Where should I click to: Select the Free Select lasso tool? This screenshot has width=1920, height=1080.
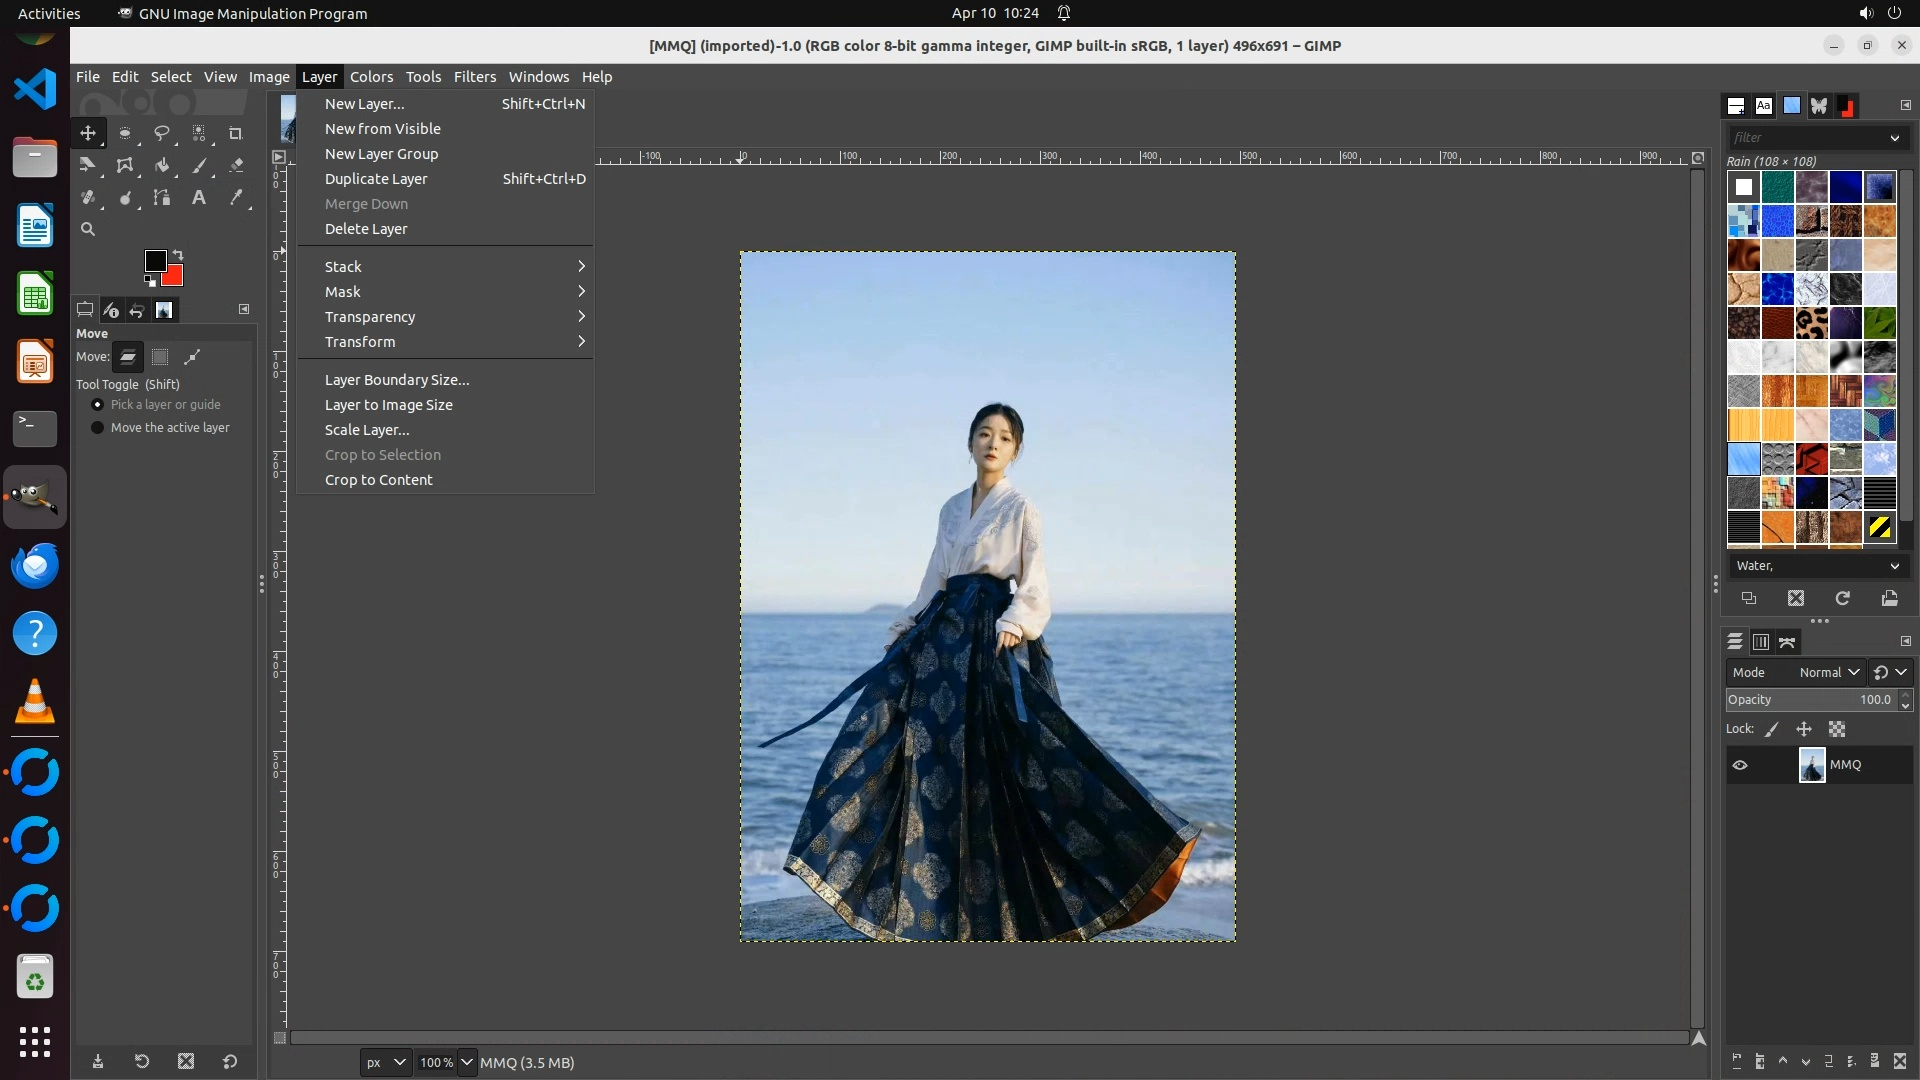click(x=161, y=133)
